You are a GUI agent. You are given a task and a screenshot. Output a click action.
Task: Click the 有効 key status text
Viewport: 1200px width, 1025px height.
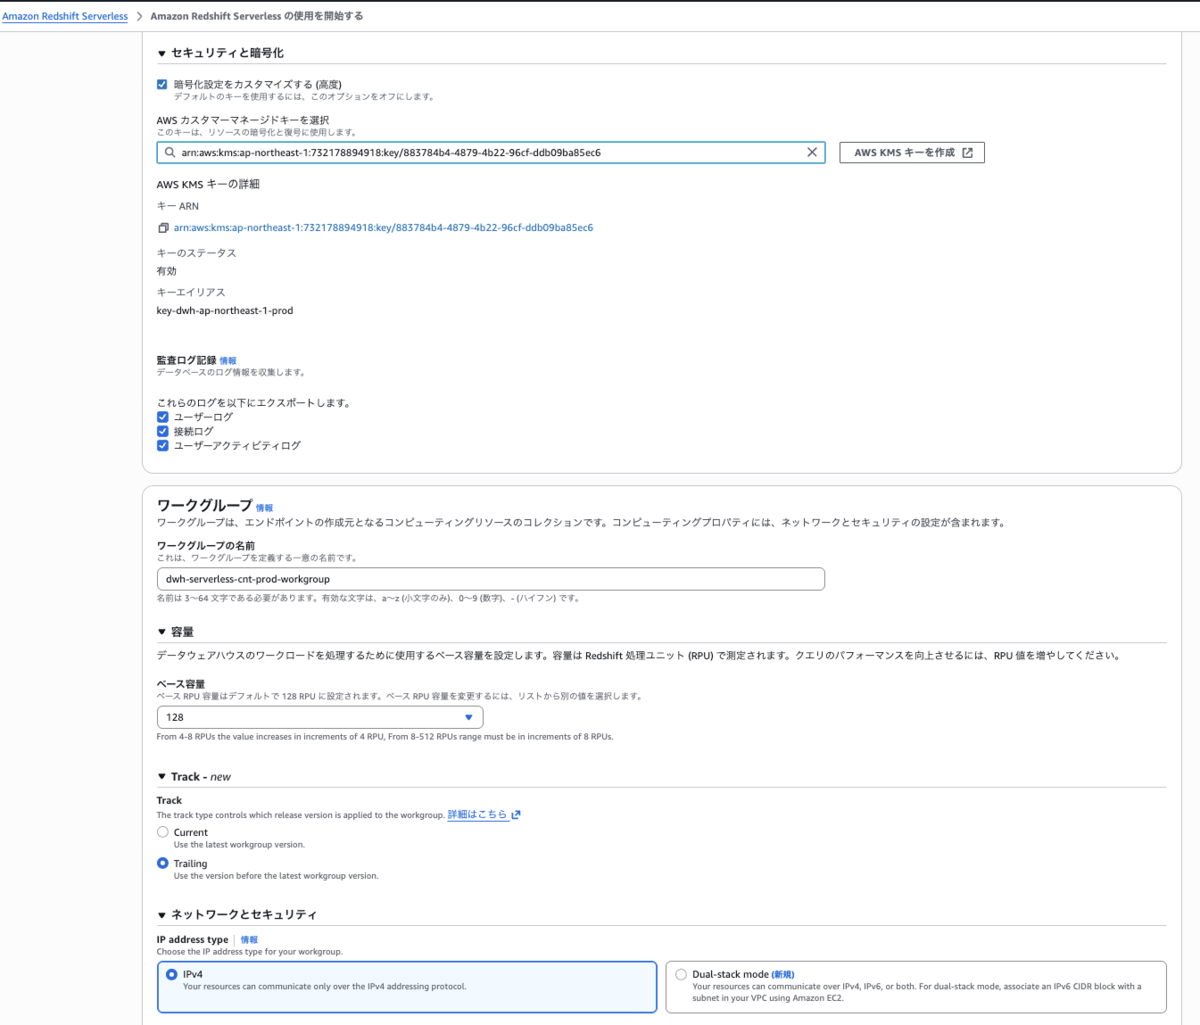click(x=166, y=271)
